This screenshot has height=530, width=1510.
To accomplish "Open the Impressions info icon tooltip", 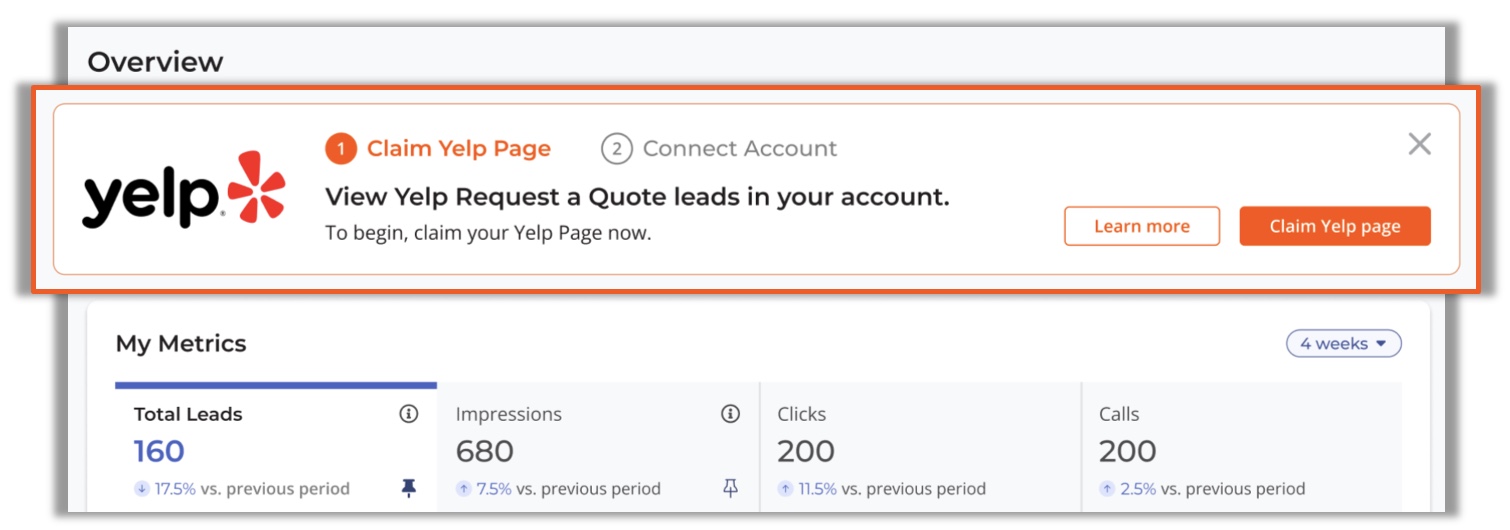I will (730, 414).
